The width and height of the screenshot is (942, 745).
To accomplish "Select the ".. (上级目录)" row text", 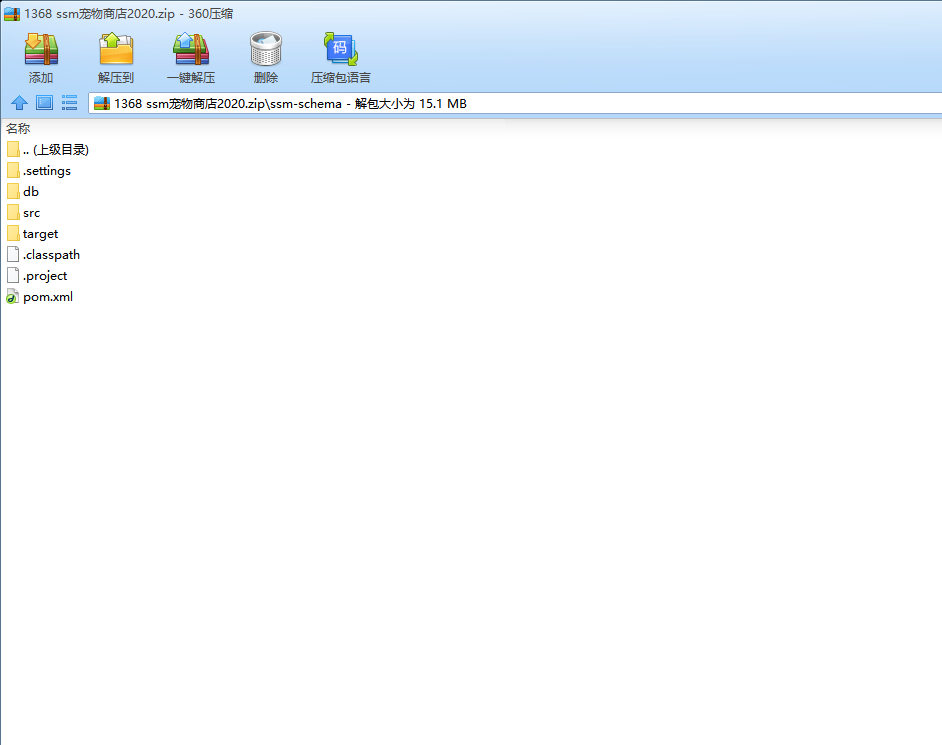I will pyautogui.click(x=56, y=150).
